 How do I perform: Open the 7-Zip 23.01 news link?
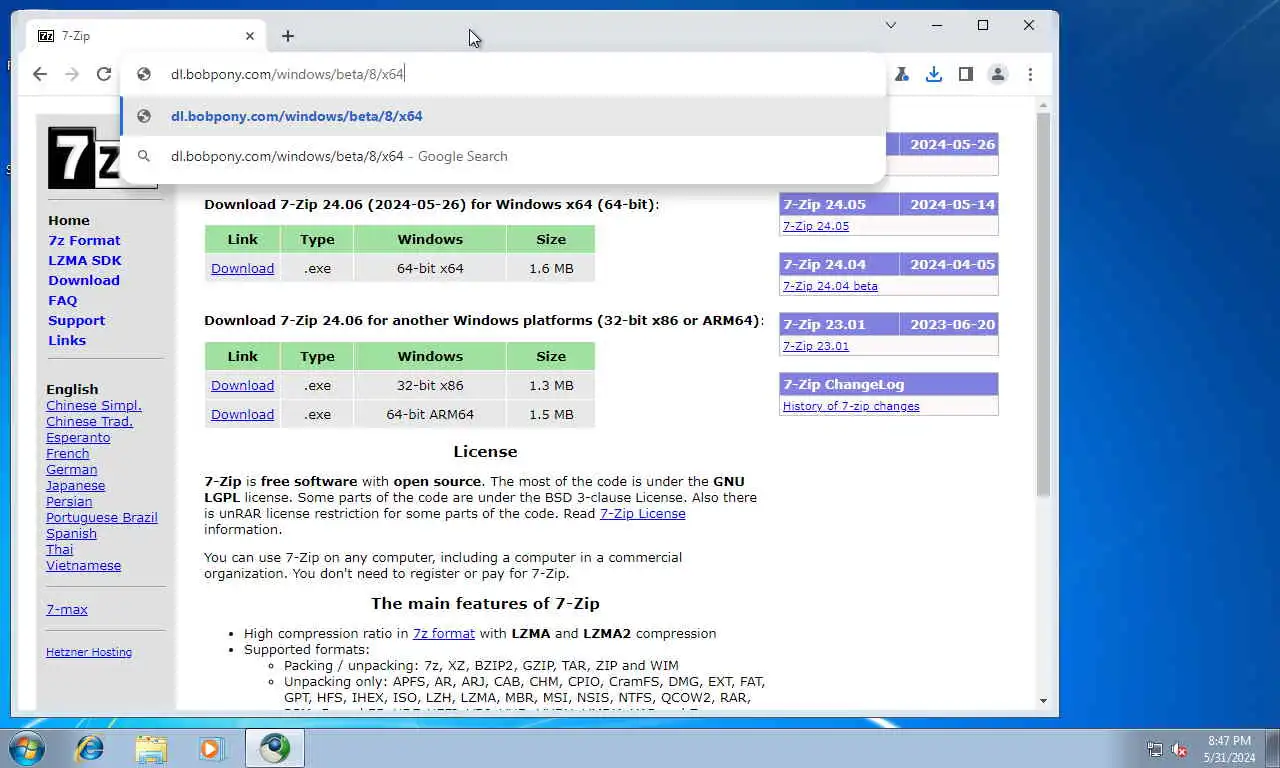(x=816, y=346)
